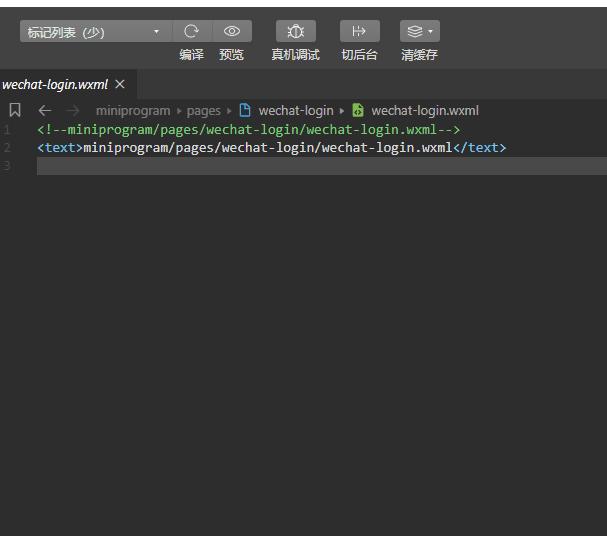The width and height of the screenshot is (607, 536).
Task: Click the 编译 label
Action: point(192,55)
